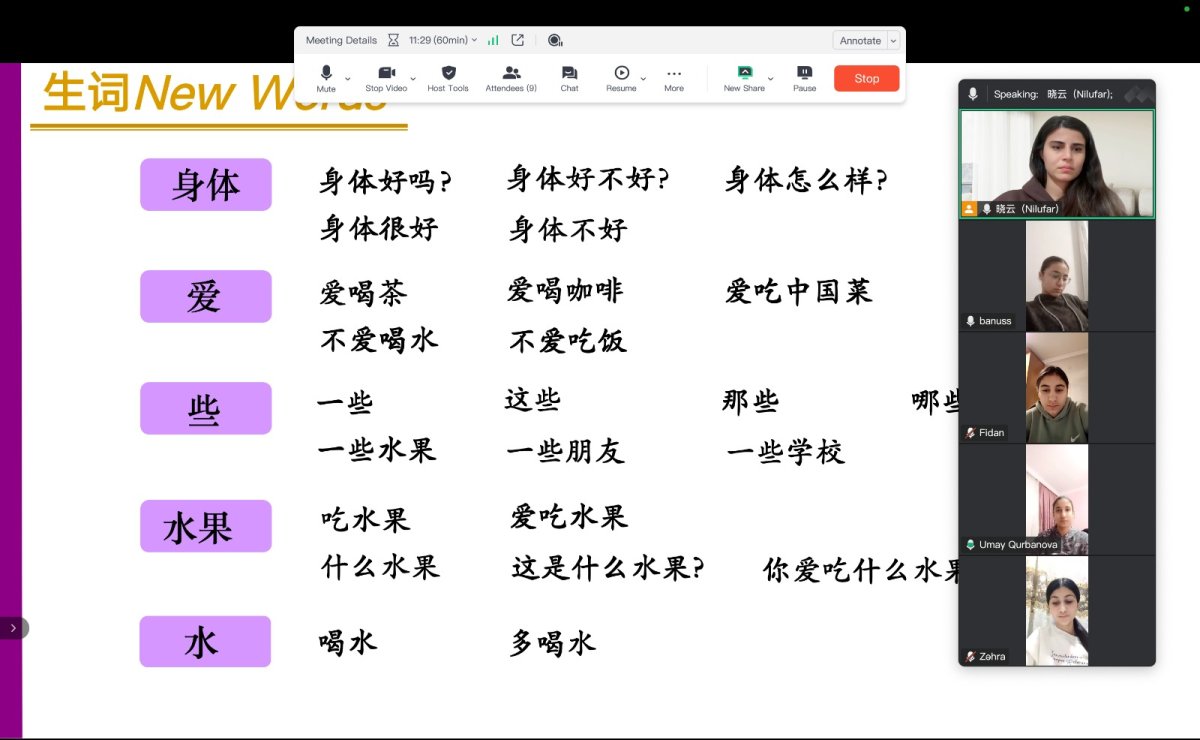The width and height of the screenshot is (1200, 740).
Task: Open Meeting Details
Action: 341,40
